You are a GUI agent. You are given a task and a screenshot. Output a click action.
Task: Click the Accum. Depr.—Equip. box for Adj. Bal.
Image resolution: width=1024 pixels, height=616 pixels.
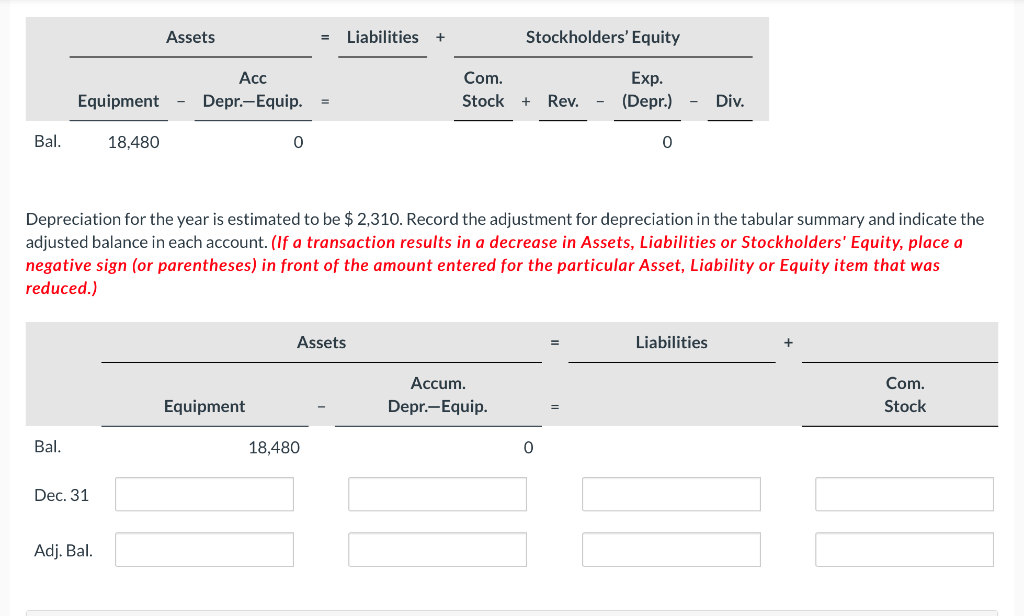point(436,548)
